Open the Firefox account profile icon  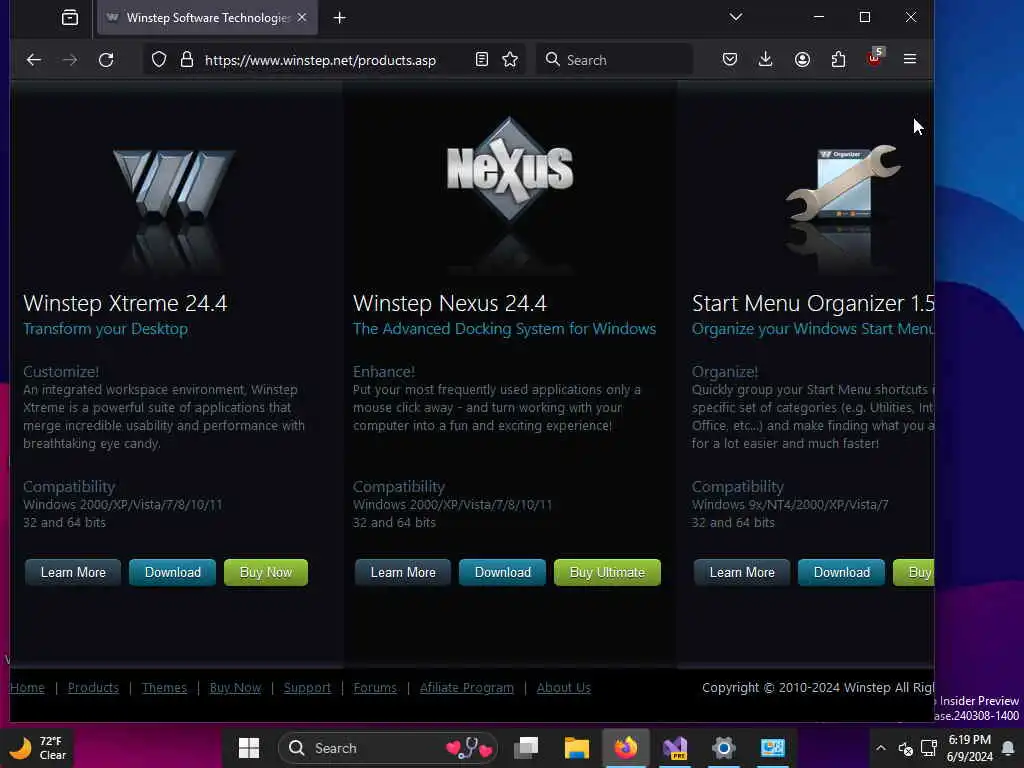coord(802,59)
